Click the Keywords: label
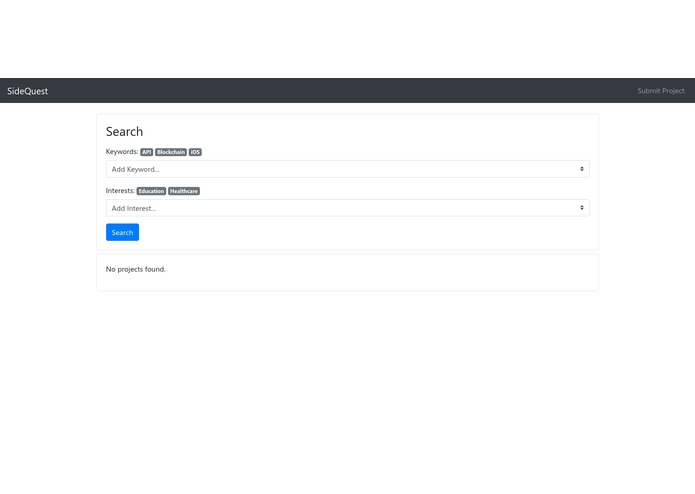This screenshot has width=695, height=494. (122, 152)
